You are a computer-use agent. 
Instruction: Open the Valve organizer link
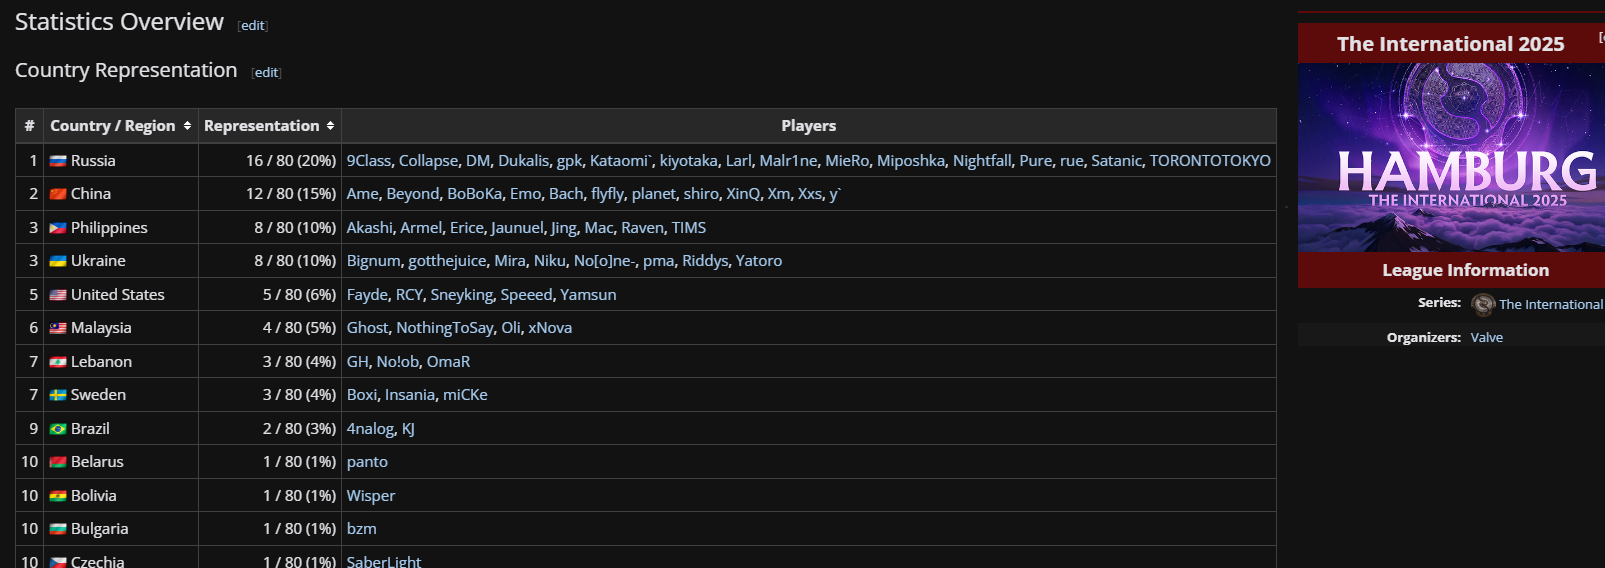1486,338
